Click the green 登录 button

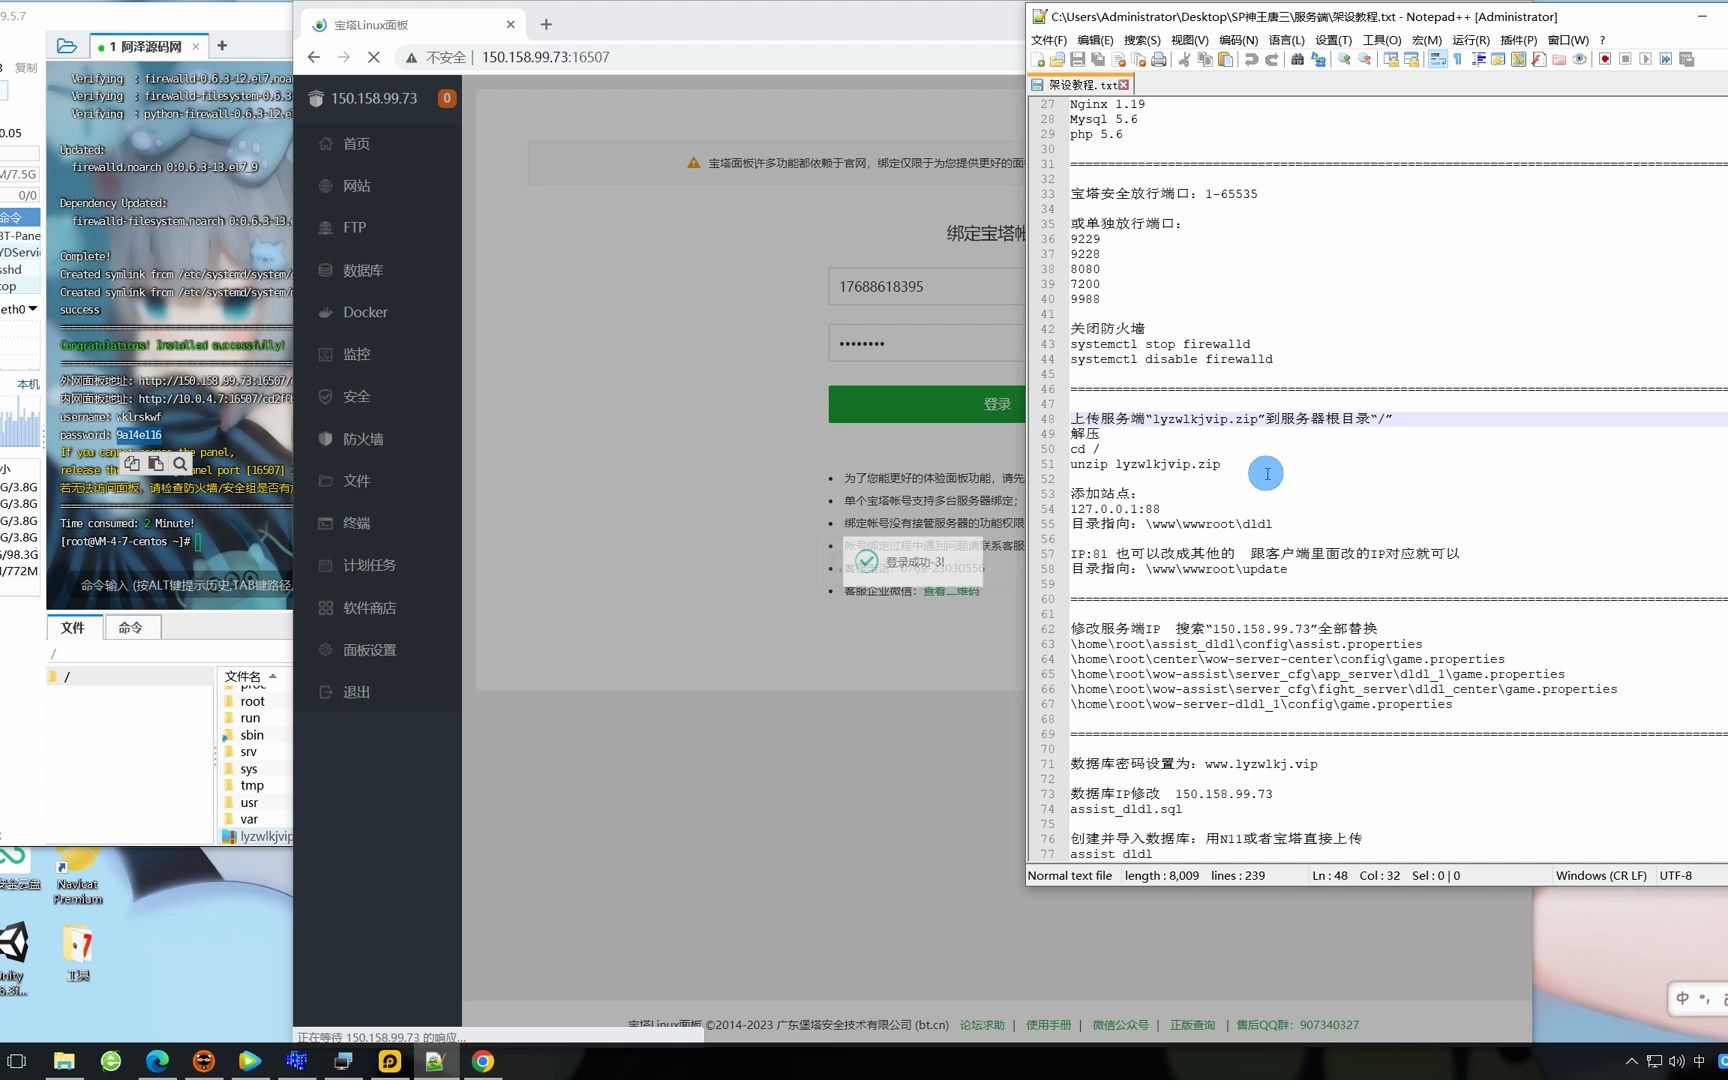927,404
